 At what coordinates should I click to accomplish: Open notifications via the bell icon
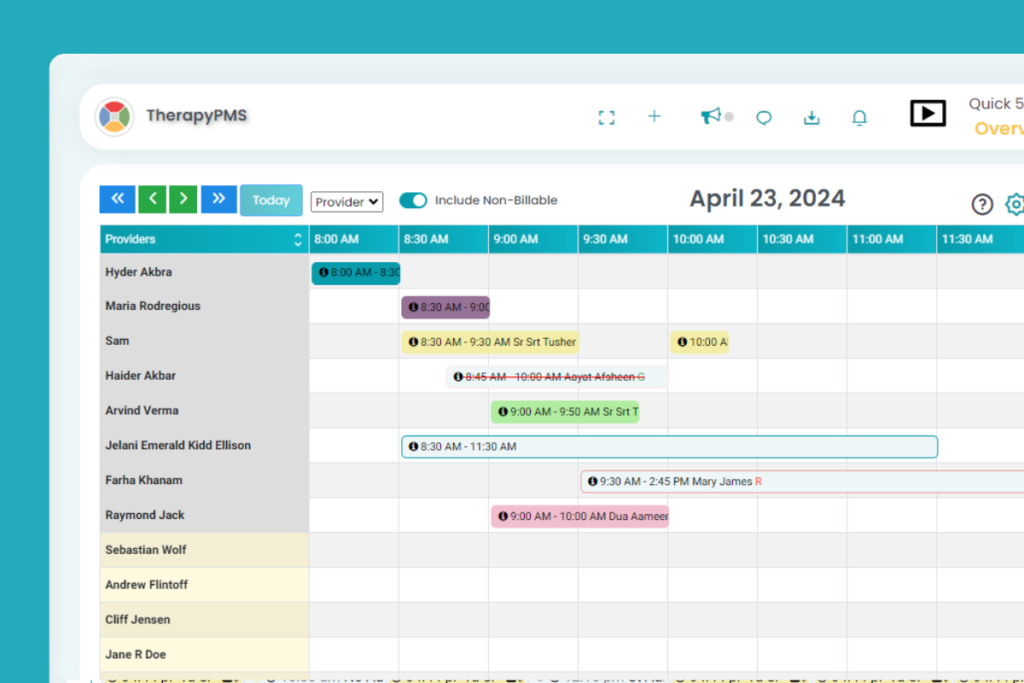pyautogui.click(x=859, y=117)
